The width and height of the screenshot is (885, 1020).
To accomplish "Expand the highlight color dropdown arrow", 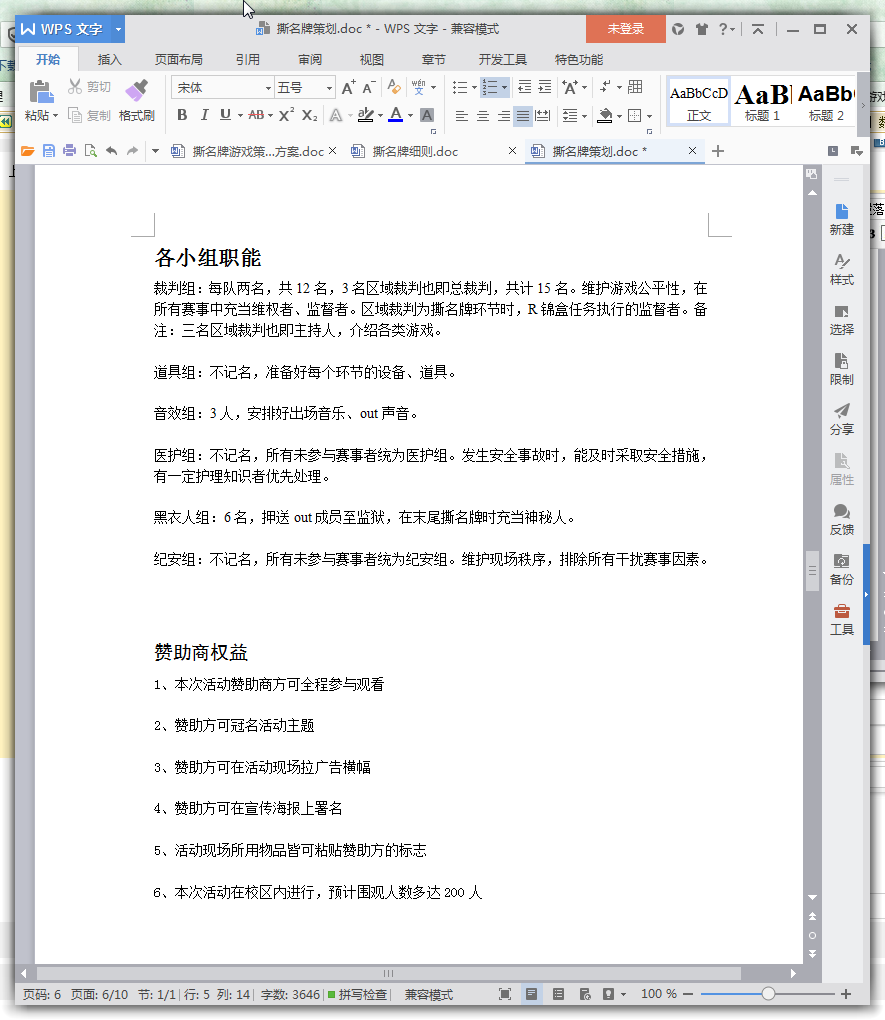I will [x=380, y=116].
